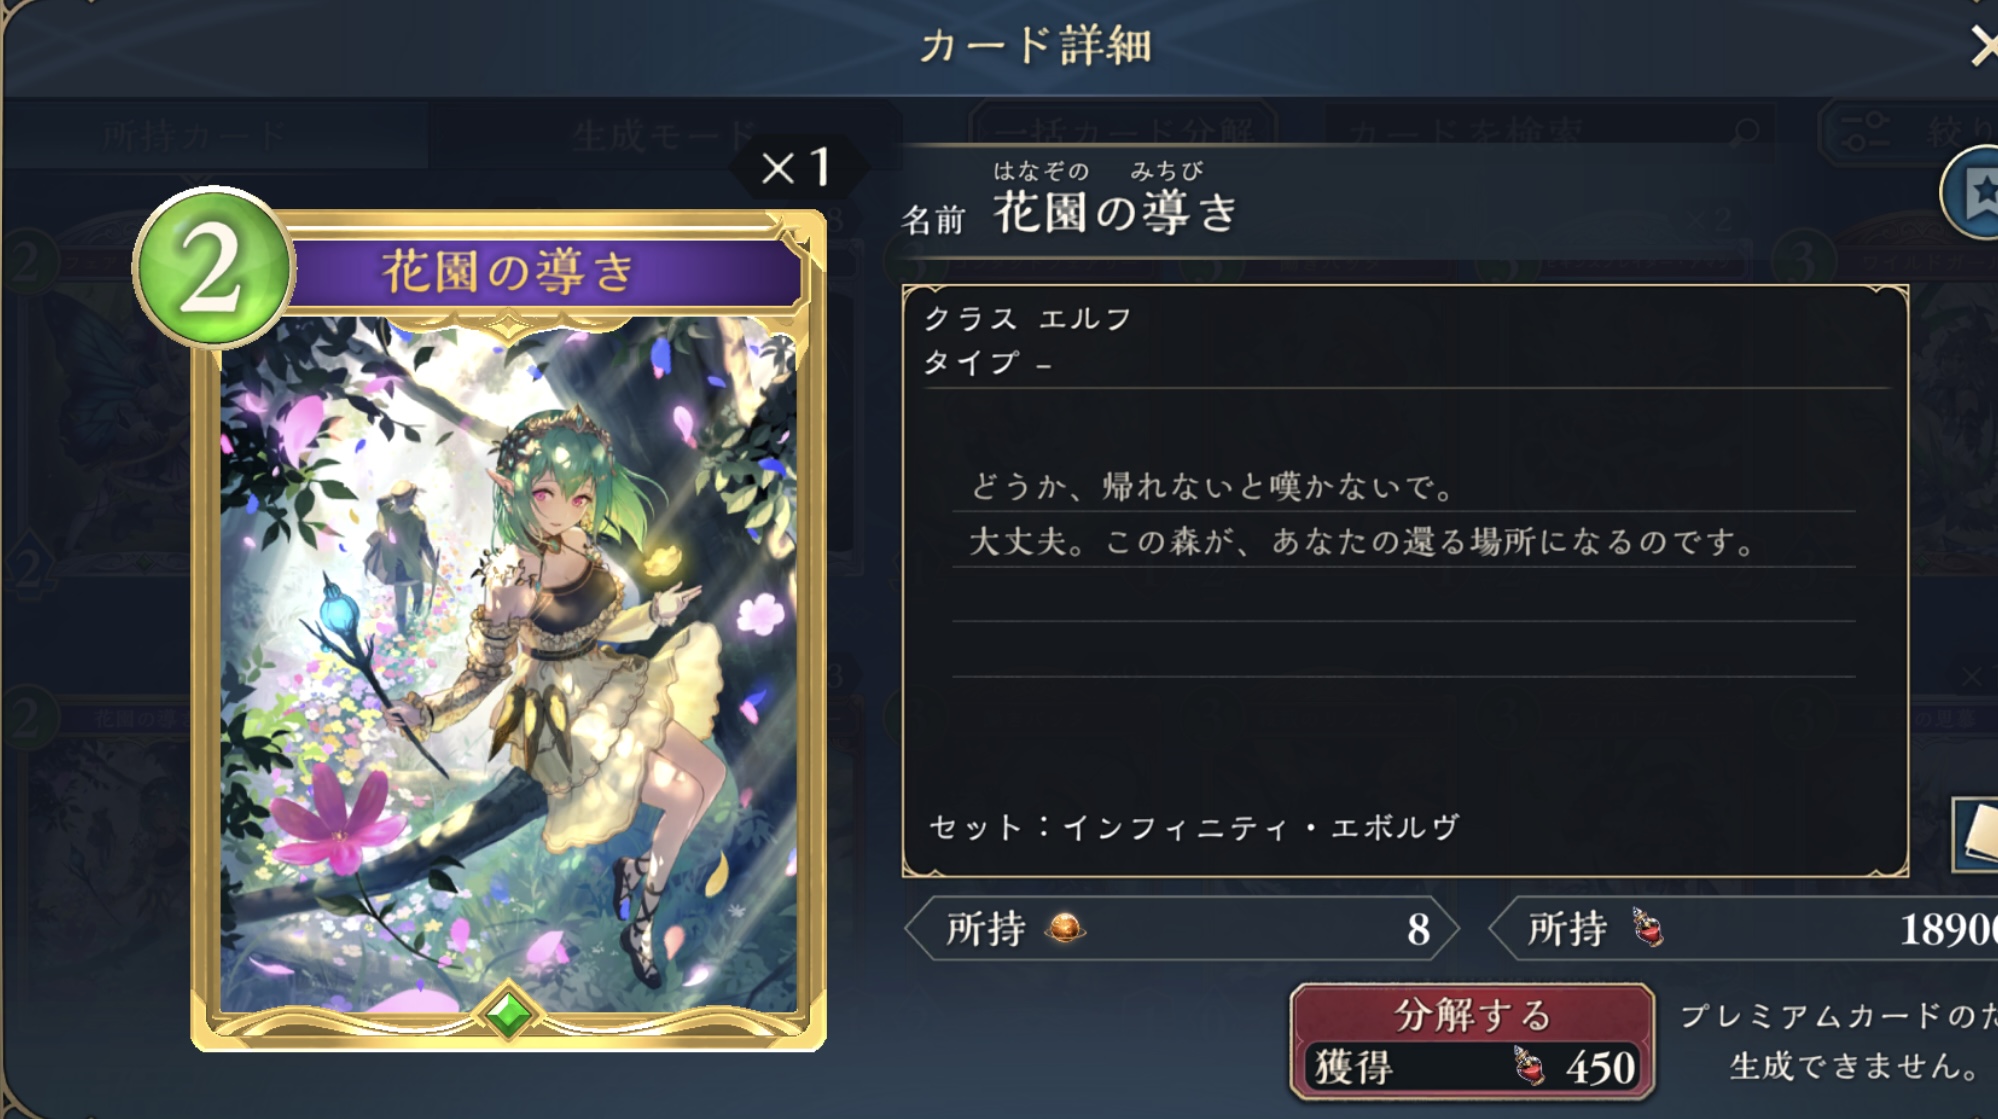Click the 一括カード分解 button
Image resolution: width=1998 pixels, height=1119 pixels.
1123,131
